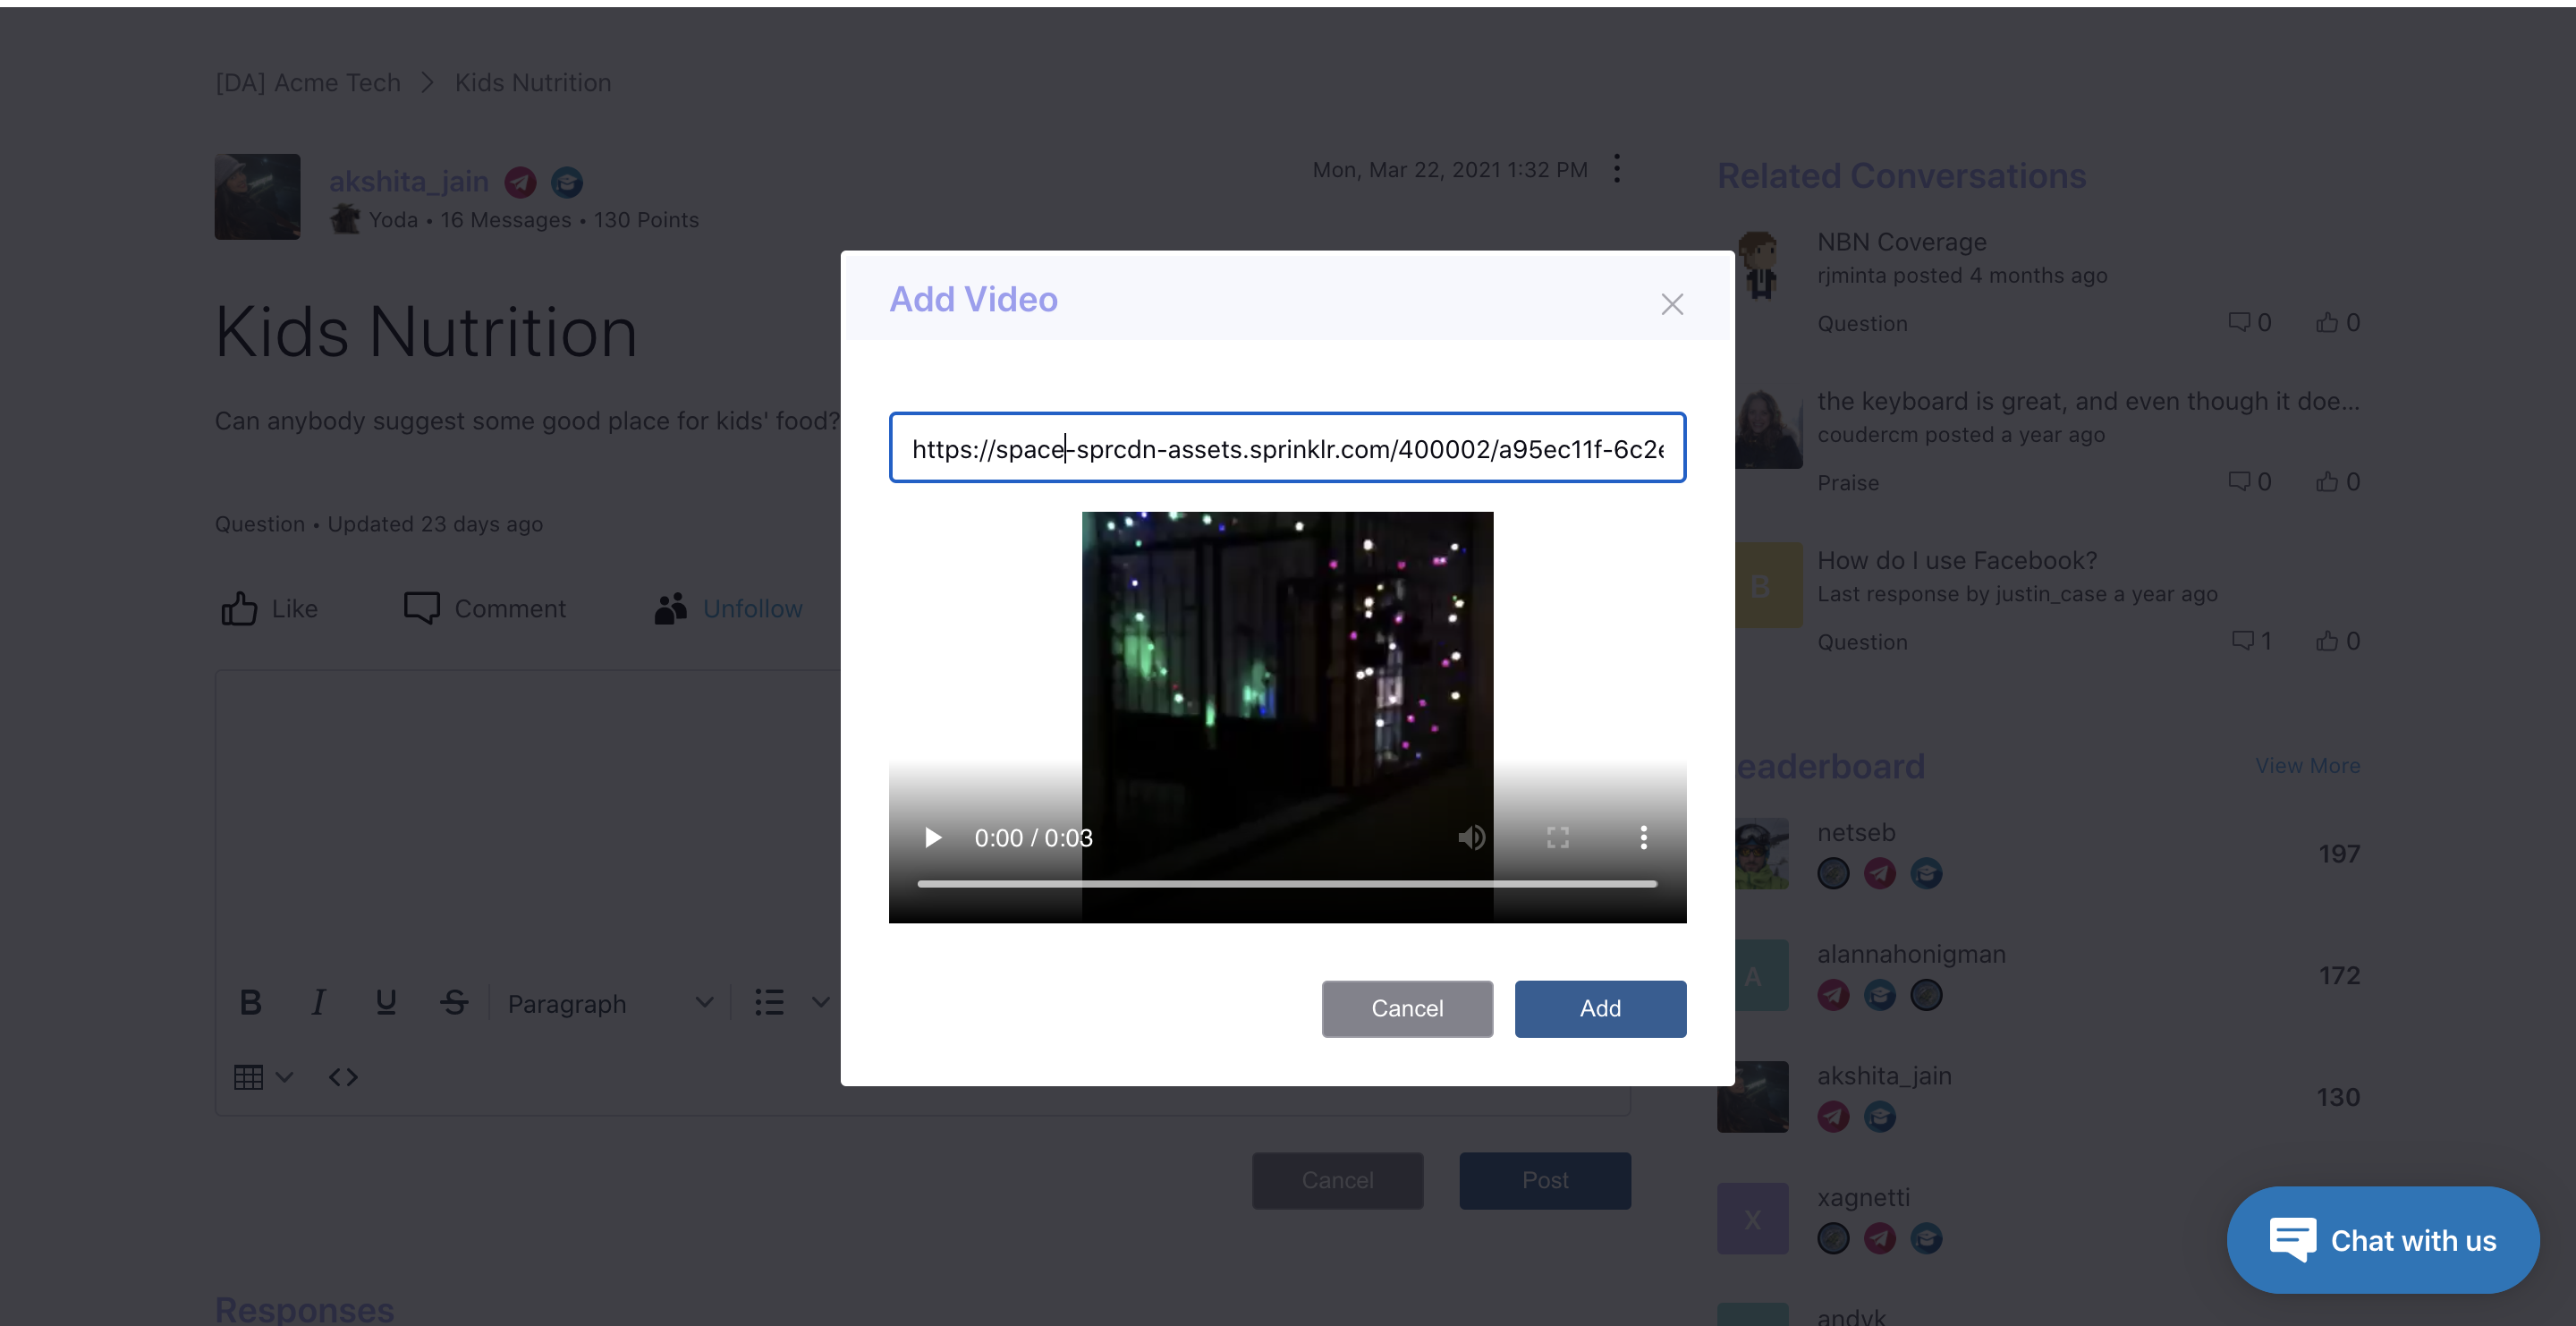Click like count on keyboard is great
2576x1326 pixels.
pos(2338,481)
